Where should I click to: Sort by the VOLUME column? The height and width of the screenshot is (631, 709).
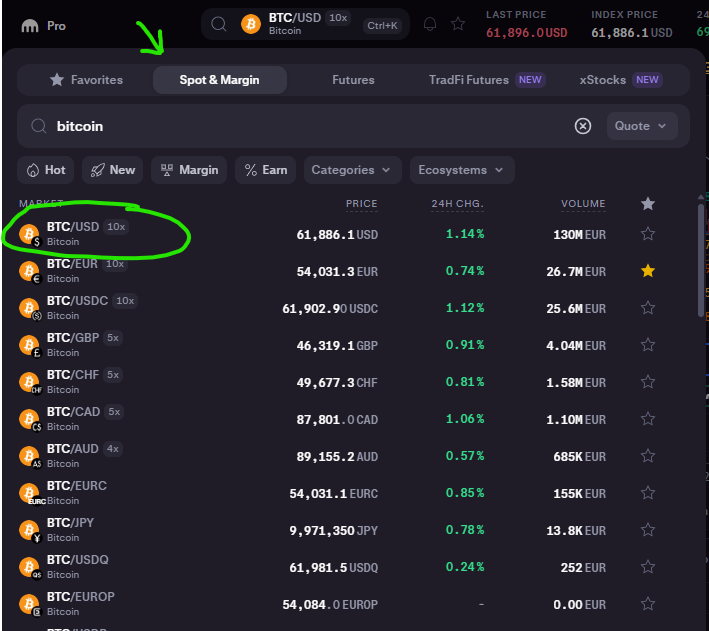coord(583,204)
